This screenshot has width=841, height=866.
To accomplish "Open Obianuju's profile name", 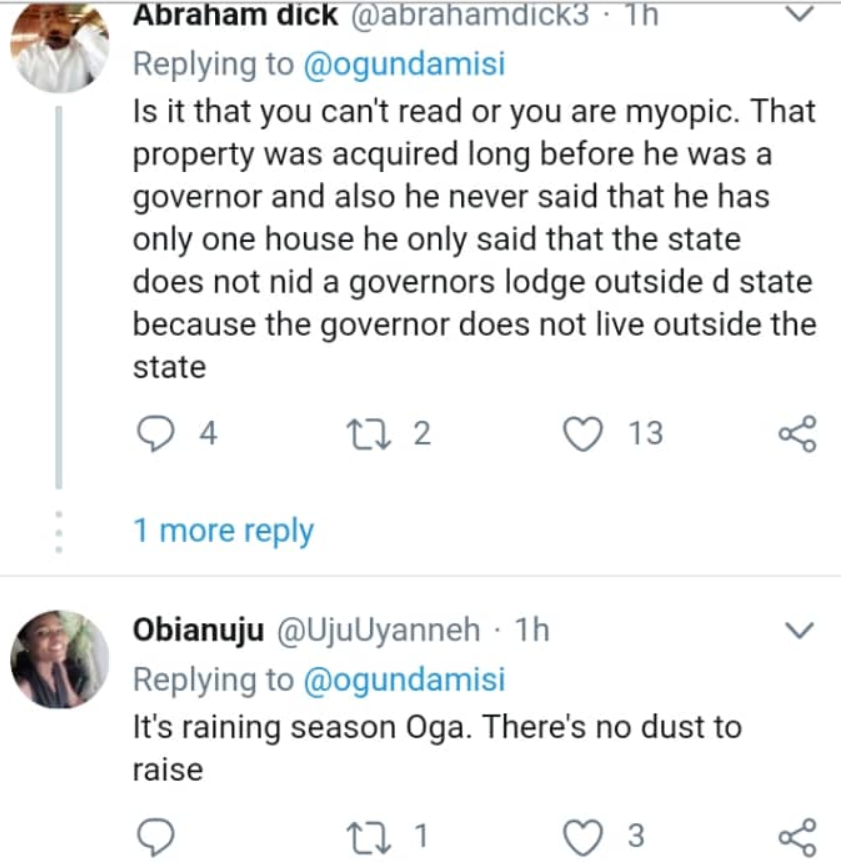I will coord(198,630).
